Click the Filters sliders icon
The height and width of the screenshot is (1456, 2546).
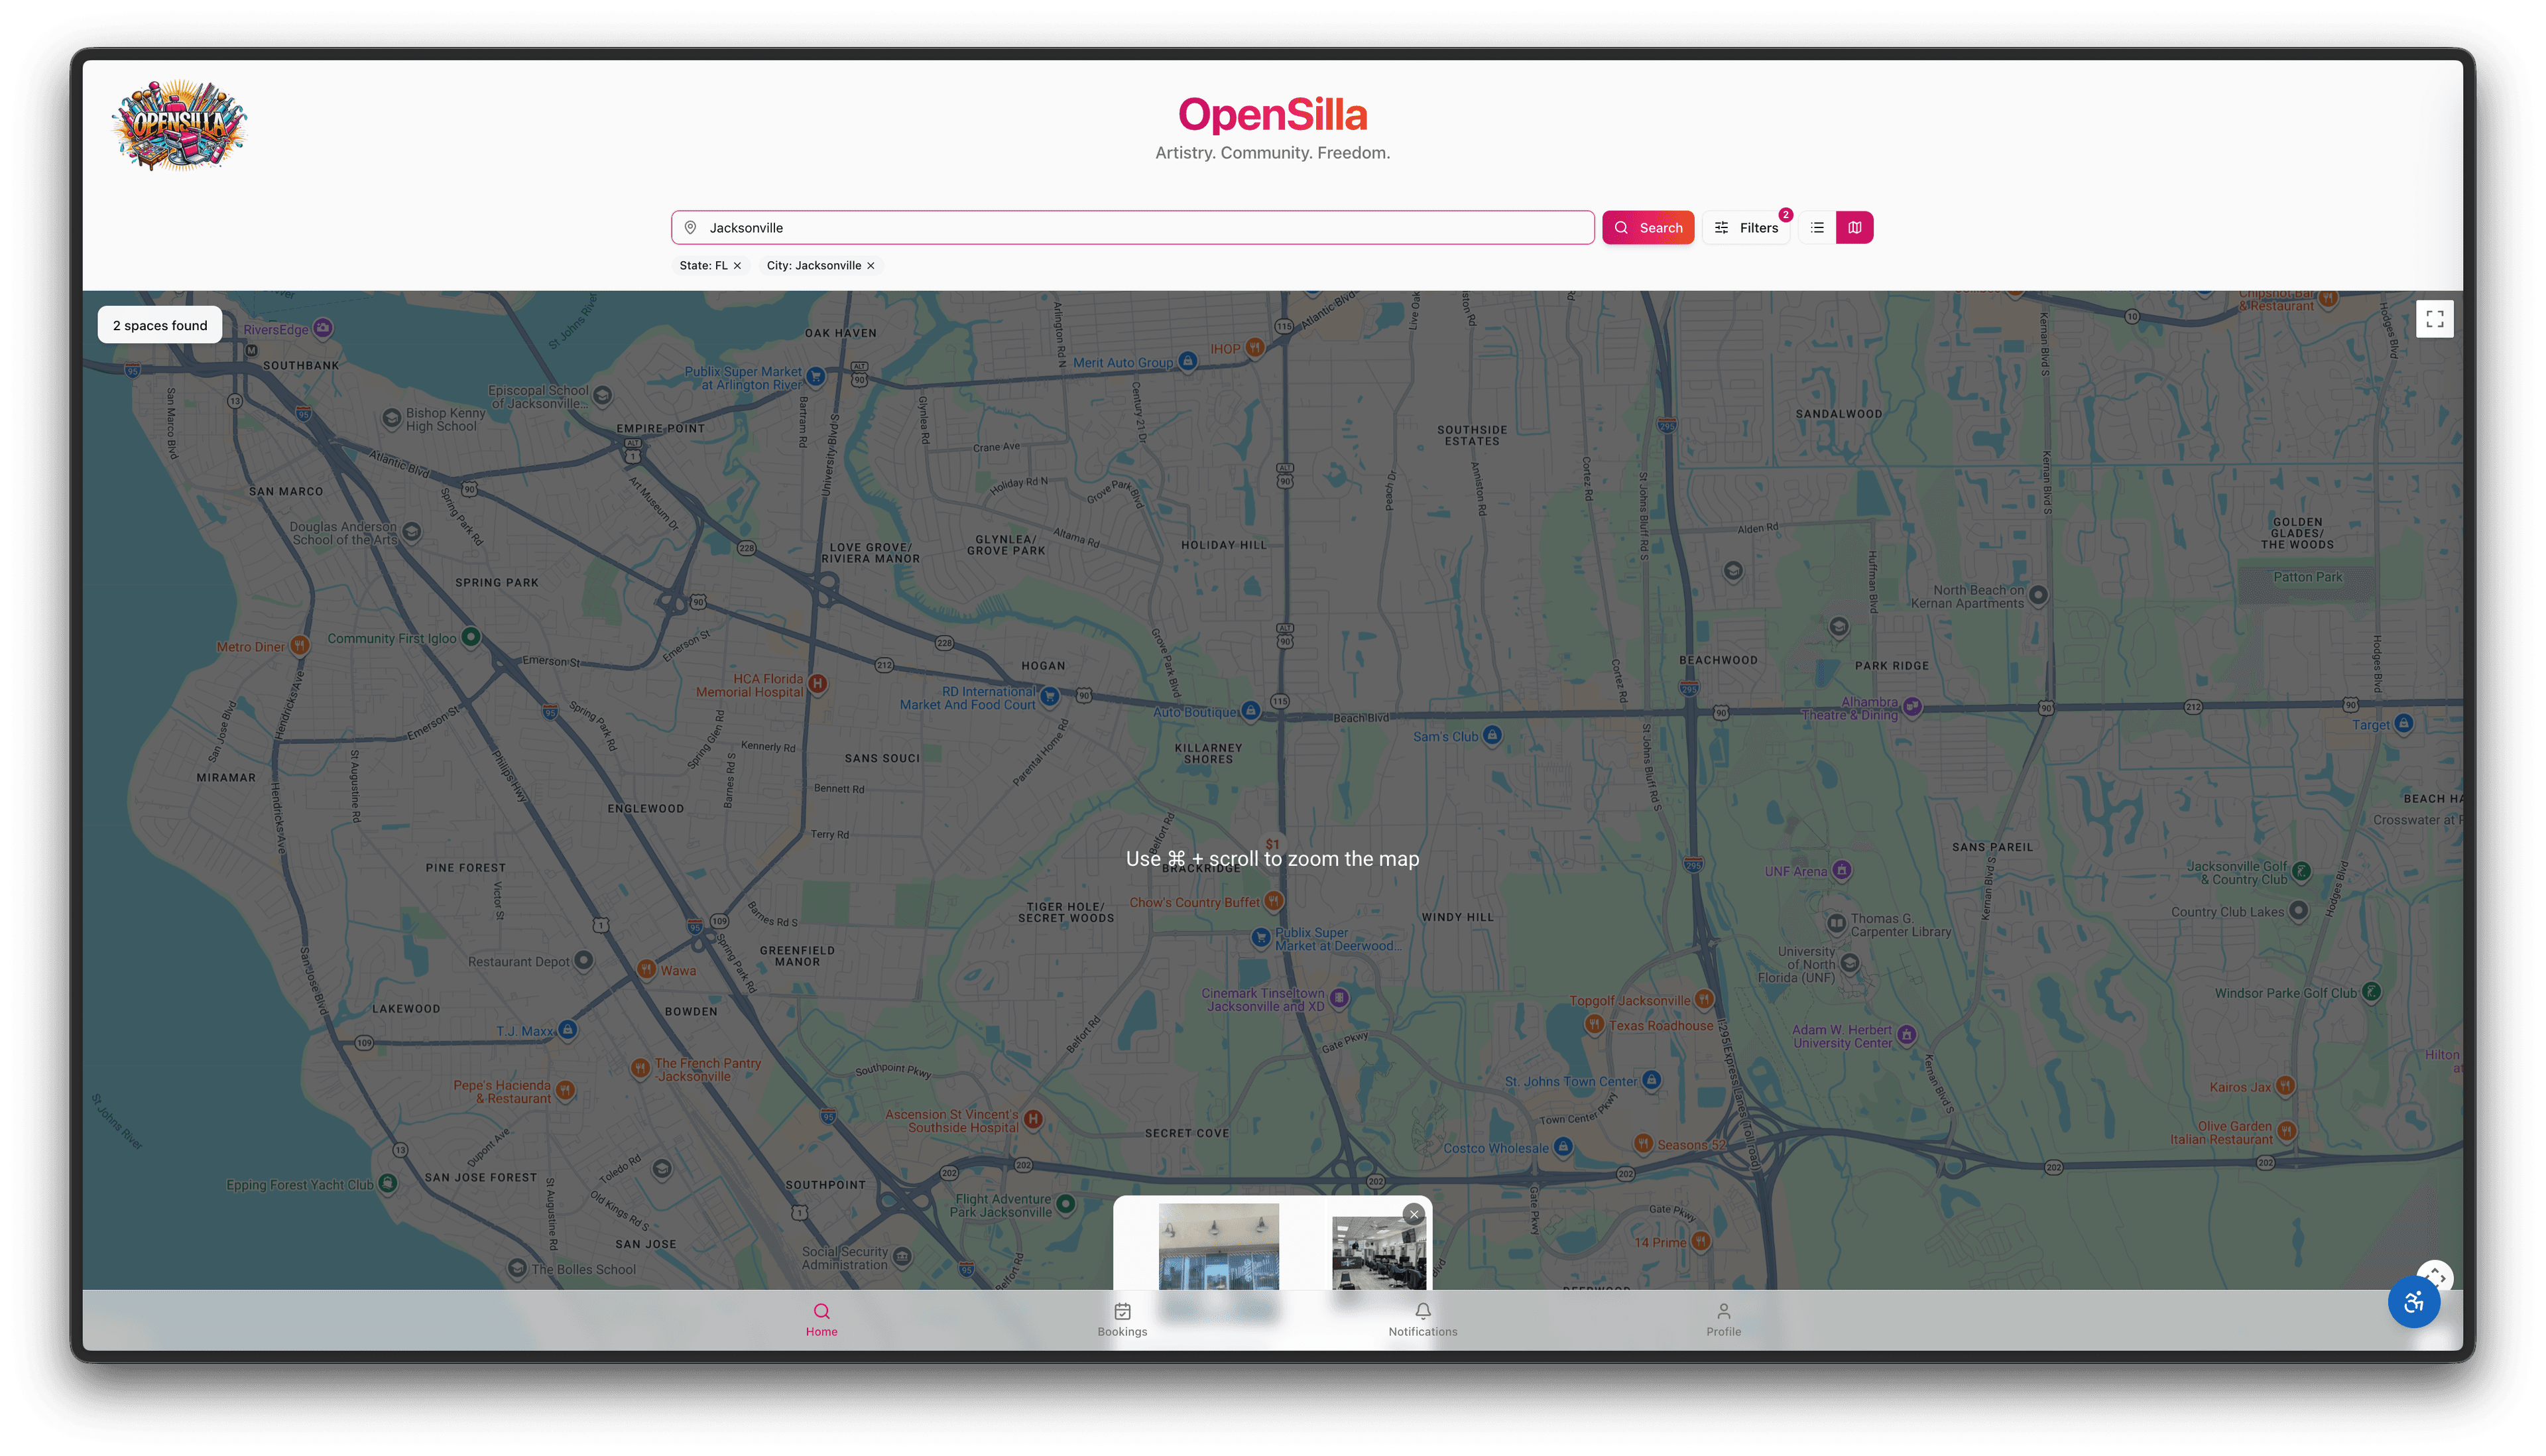click(1721, 227)
